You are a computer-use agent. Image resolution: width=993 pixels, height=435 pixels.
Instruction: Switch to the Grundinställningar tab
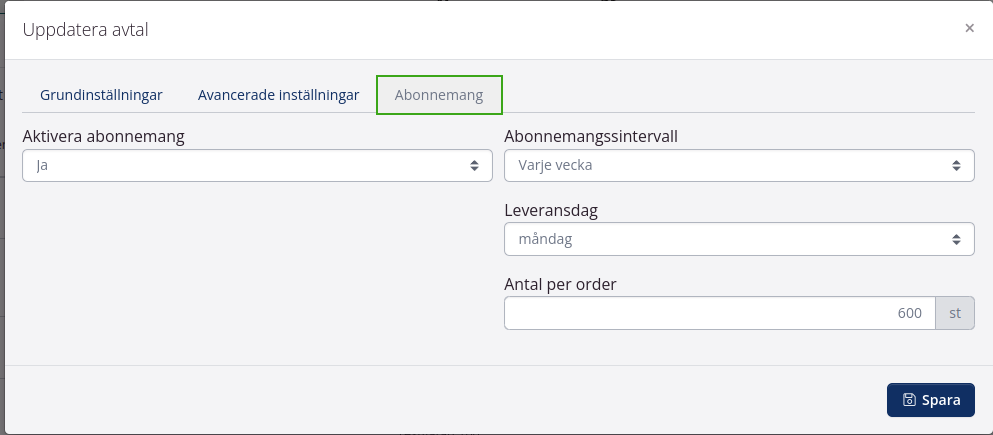[101, 95]
